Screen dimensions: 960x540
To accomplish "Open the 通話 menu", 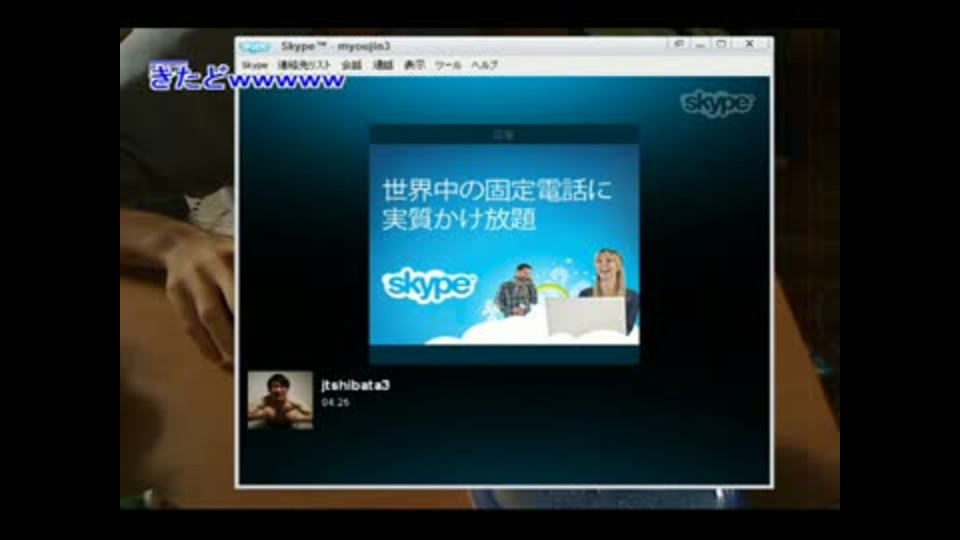I will click(x=383, y=65).
